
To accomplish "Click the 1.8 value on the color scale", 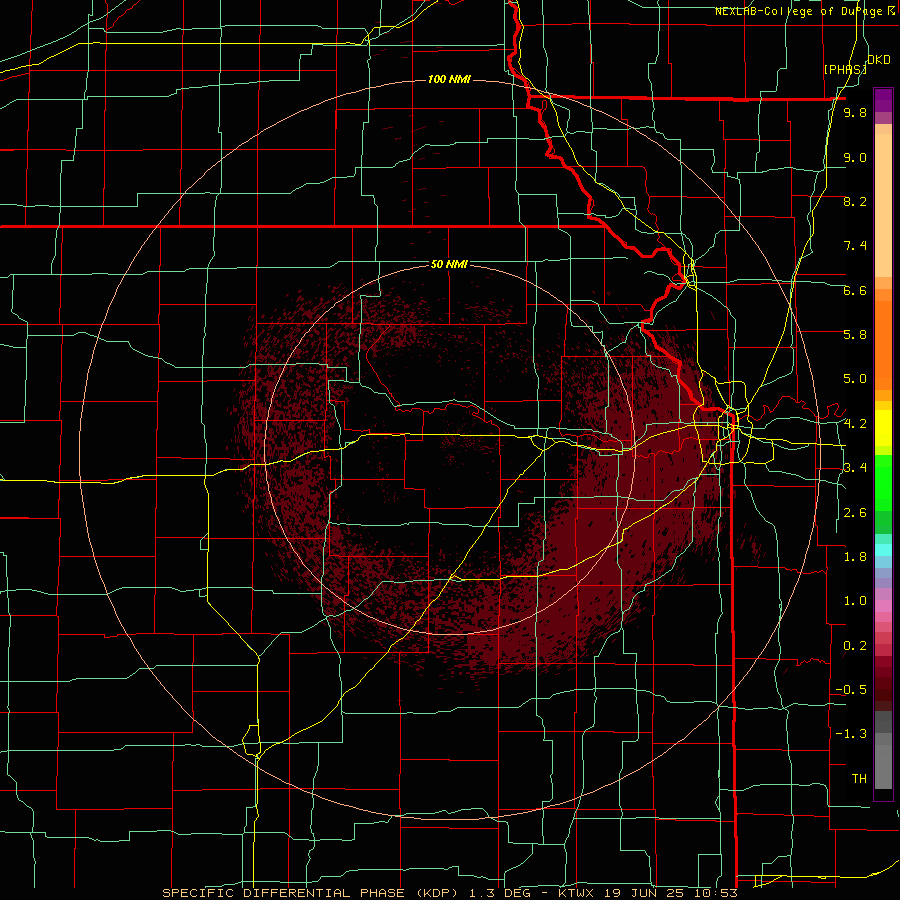I will click(x=855, y=557).
